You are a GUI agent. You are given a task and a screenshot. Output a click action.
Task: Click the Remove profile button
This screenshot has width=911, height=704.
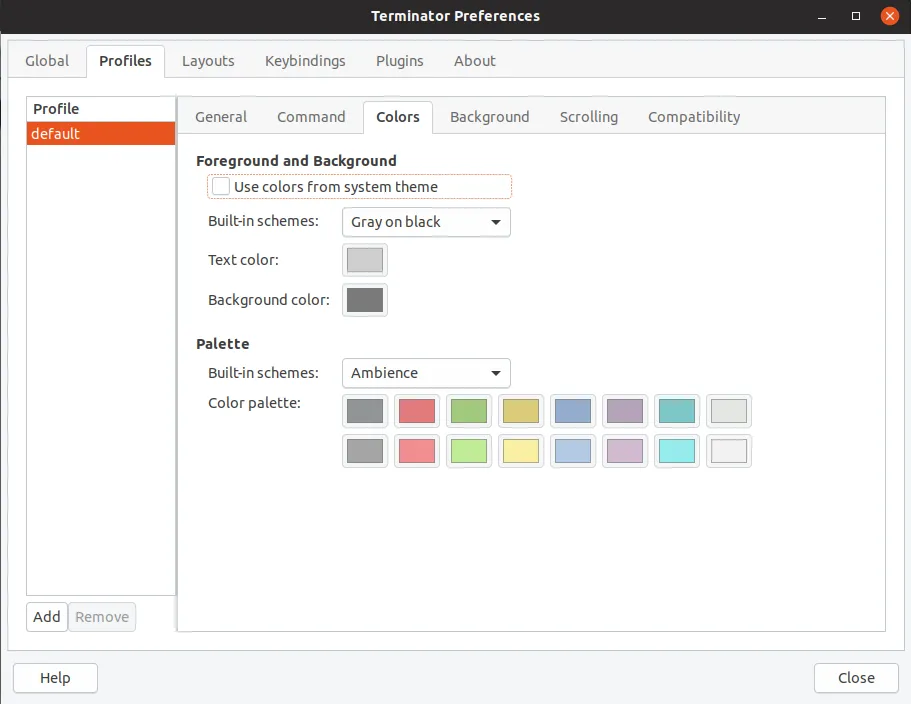click(x=102, y=617)
